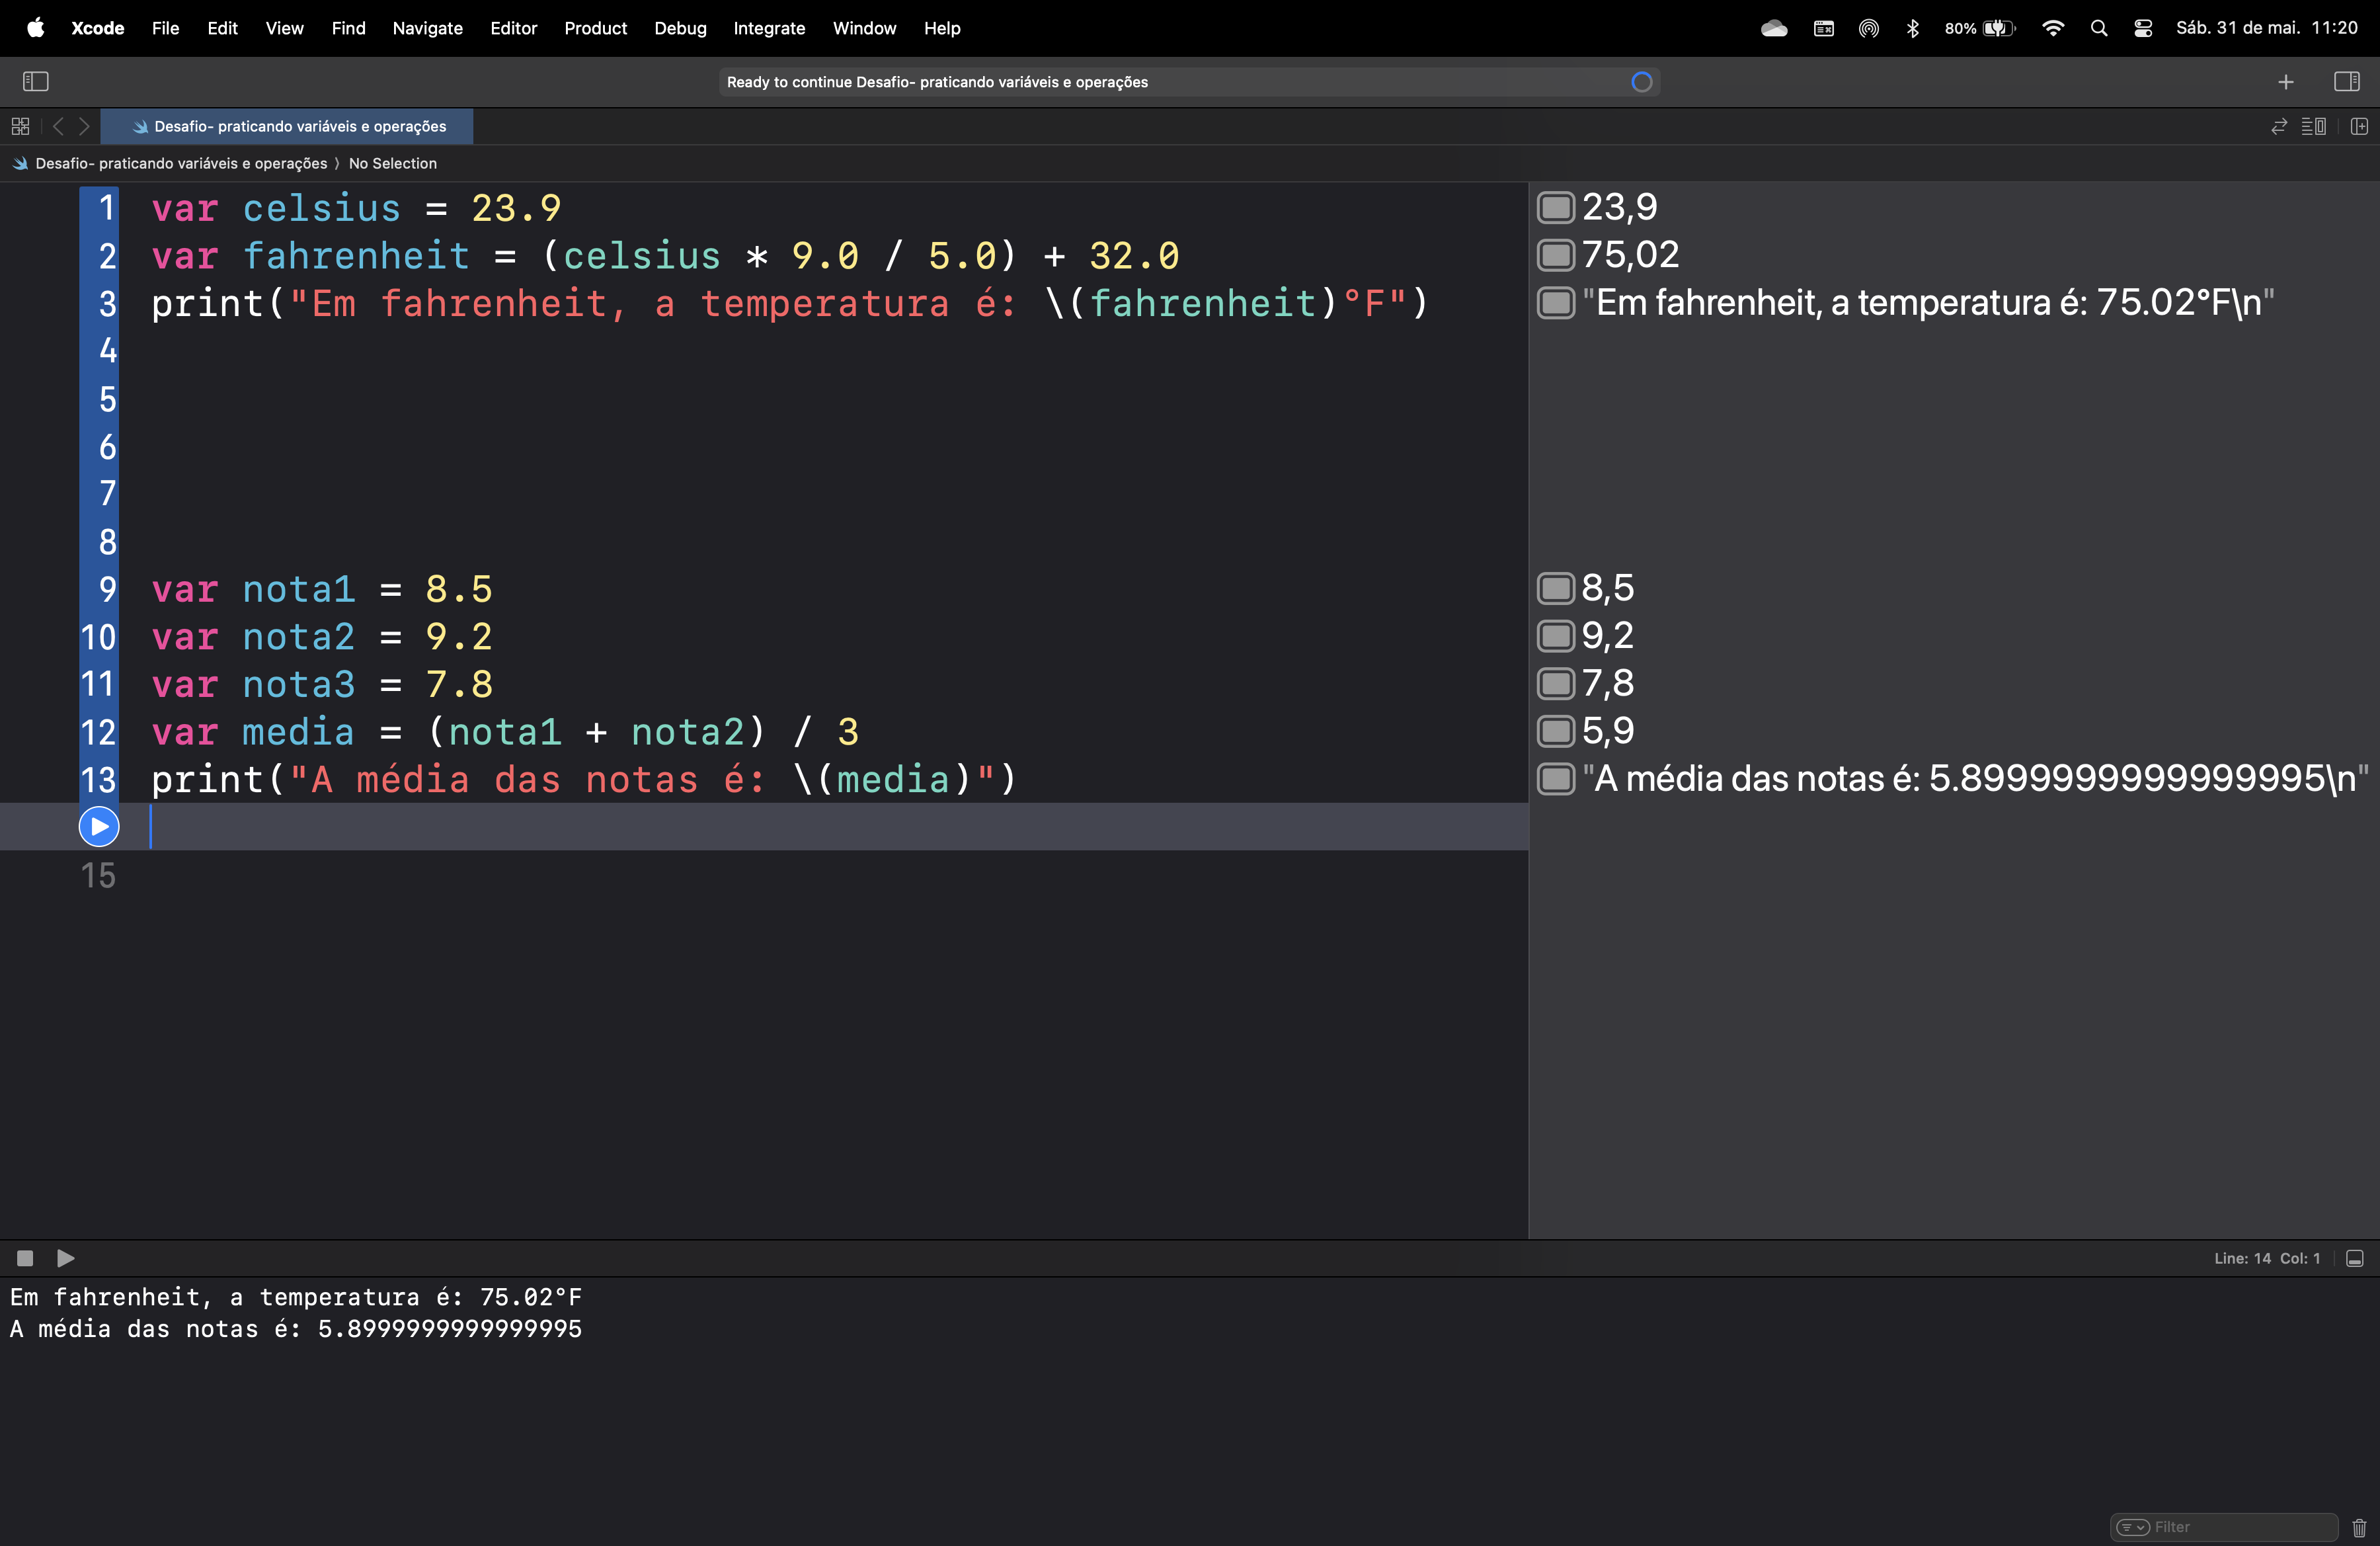Click the date and time display
Image resolution: width=2380 pixels, height=1546 pixels.
click(x=2266, y=28)
